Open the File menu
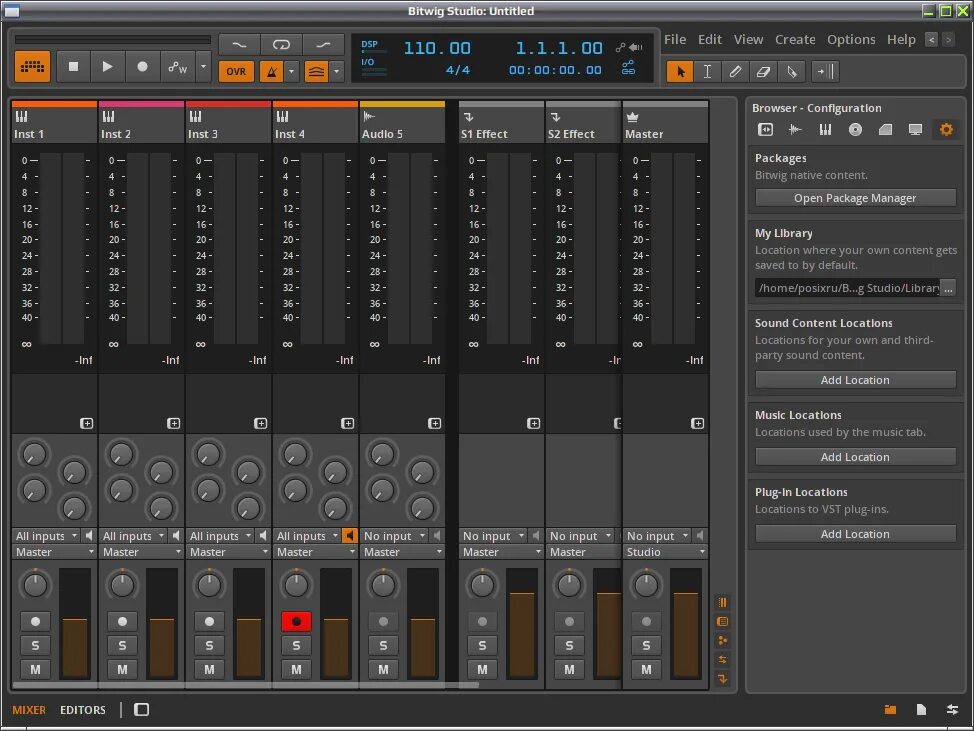Screen dimensions: 974x731 pyautogui.click(x=675, y=39)
